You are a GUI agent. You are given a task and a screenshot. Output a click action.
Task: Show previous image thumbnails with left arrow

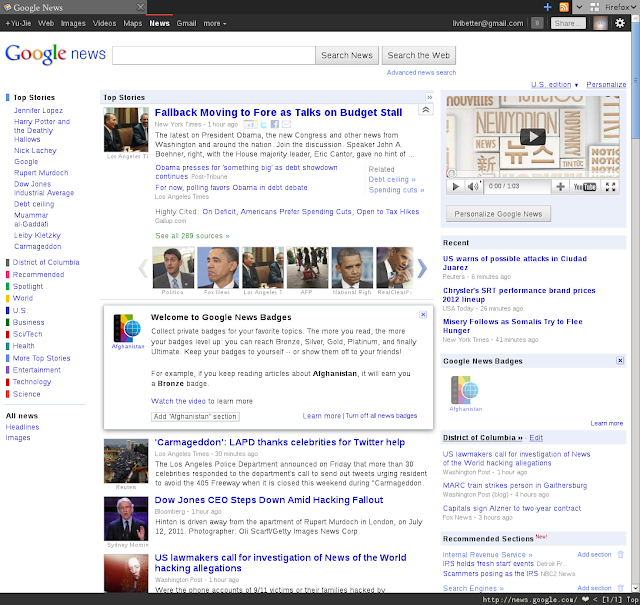143,268
